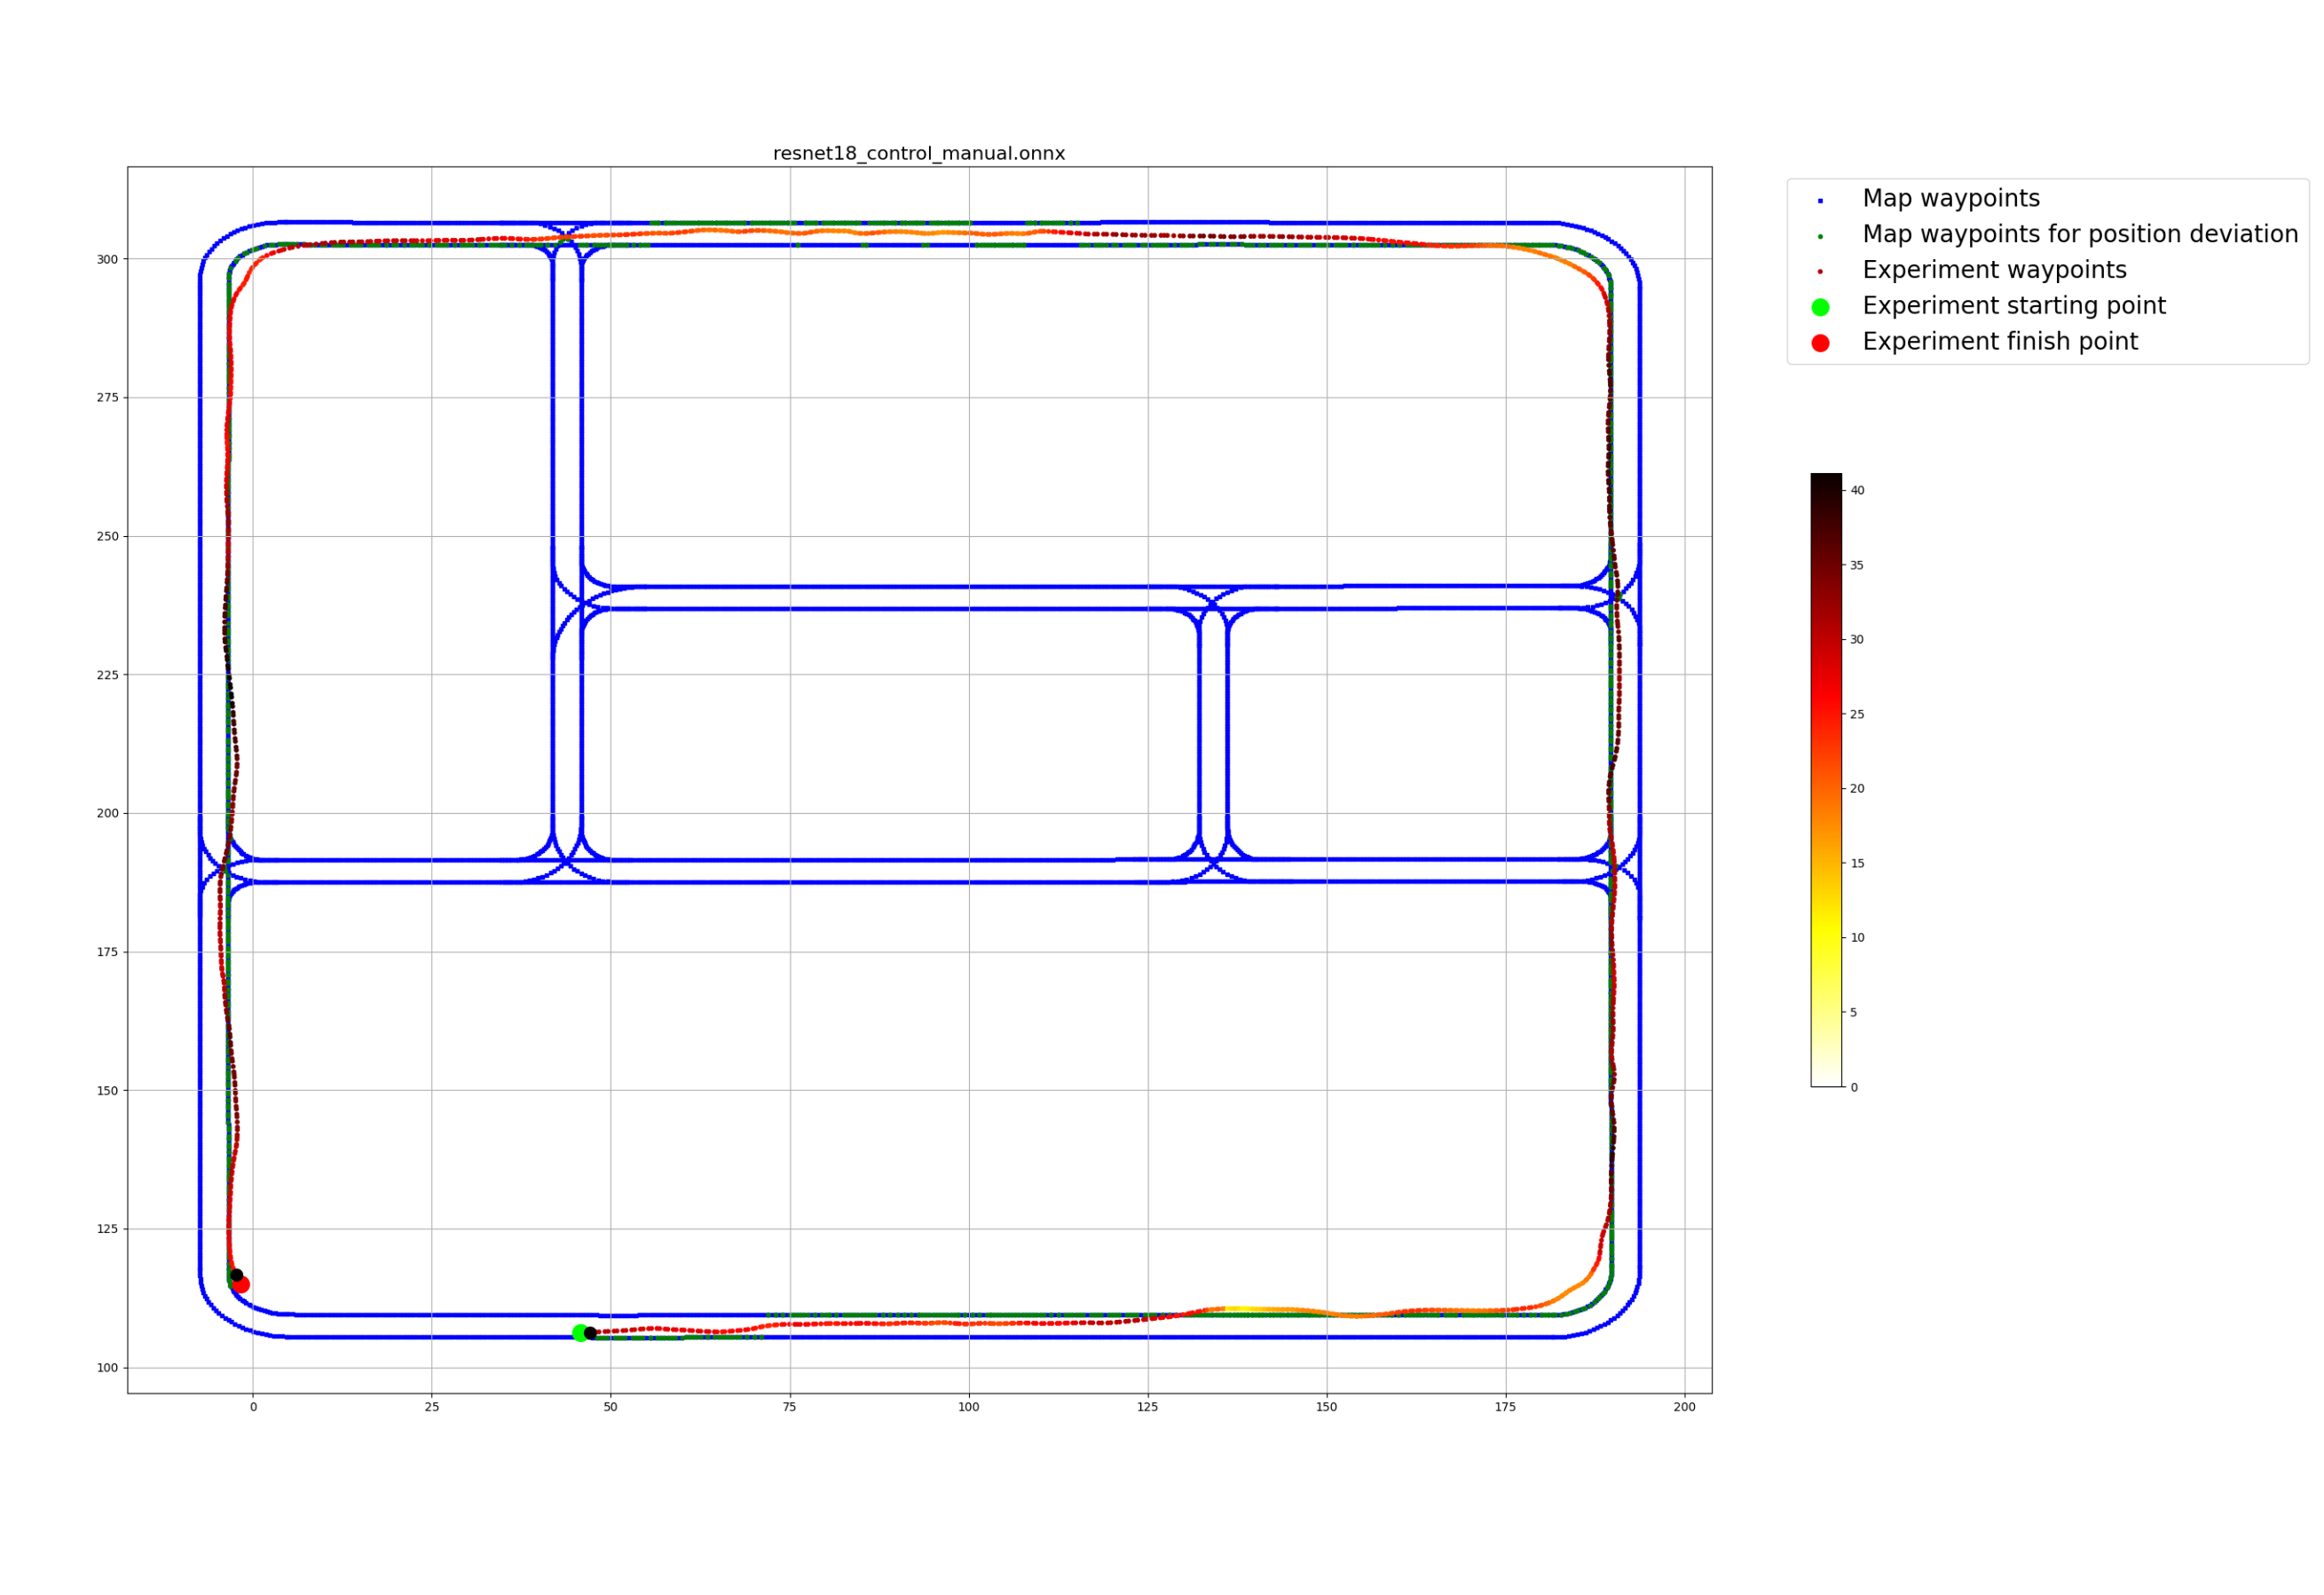
Task: Click the colorbar tick label 5
Action: [x=1853, y=1012]
